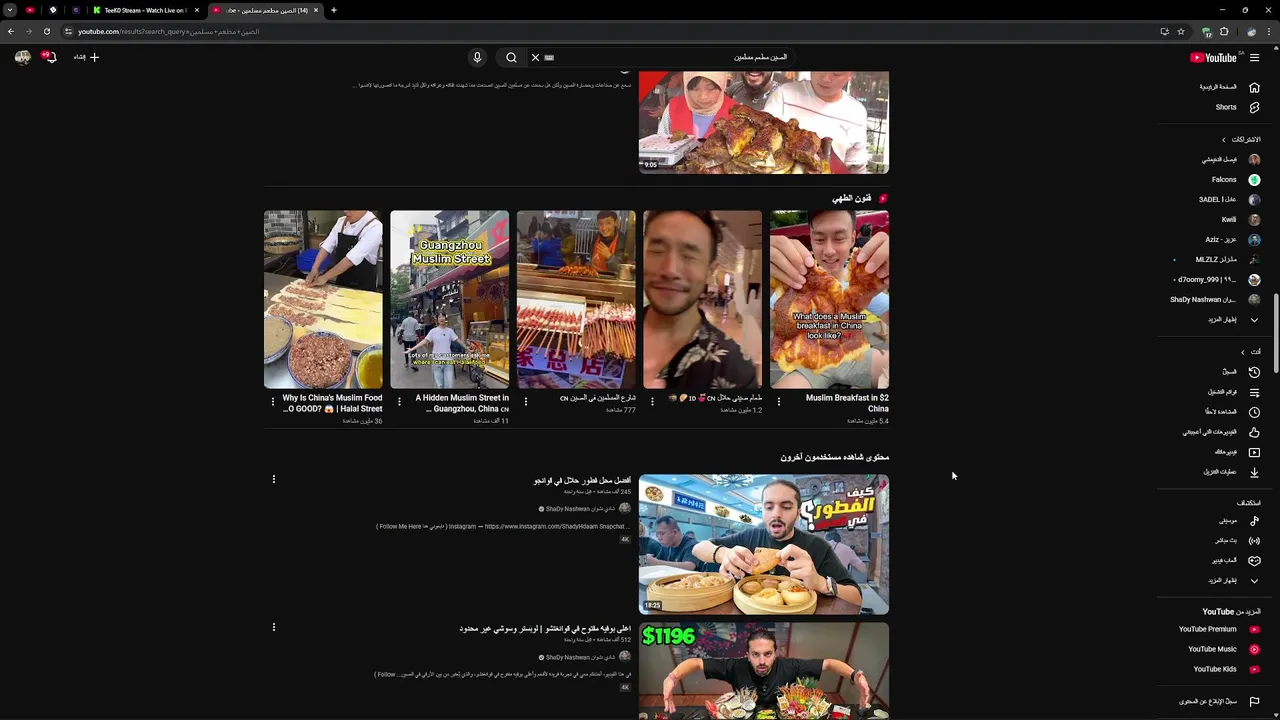Image resolution: width=1280 pixels, height=720 pixels.
Task: Play the Muslim Breakfast in China short
Action: point(829,299)
